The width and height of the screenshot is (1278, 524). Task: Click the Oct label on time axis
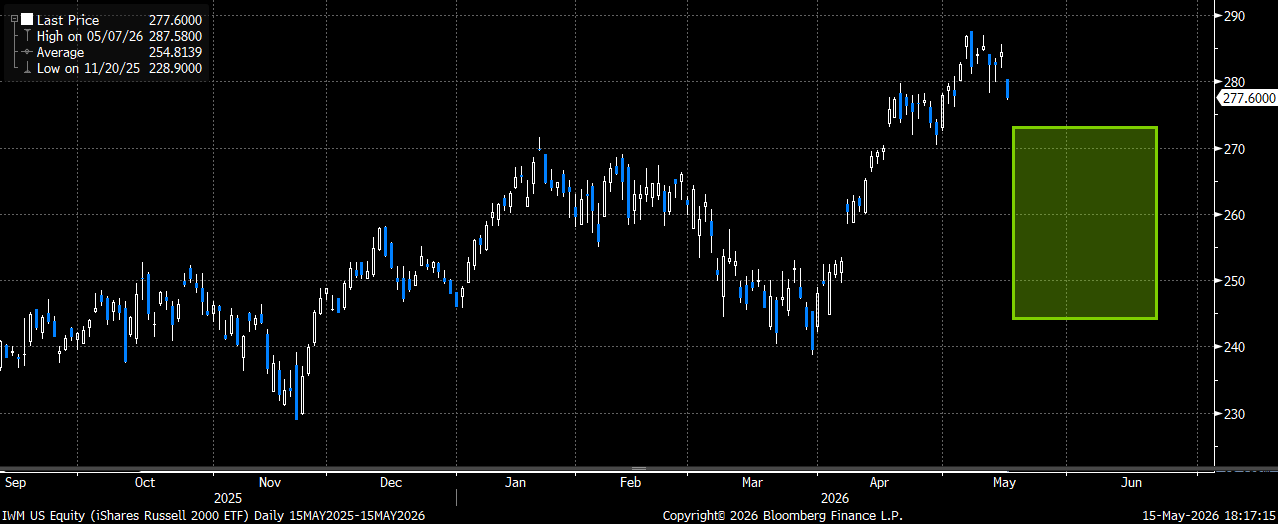click(x=144, y=482)
